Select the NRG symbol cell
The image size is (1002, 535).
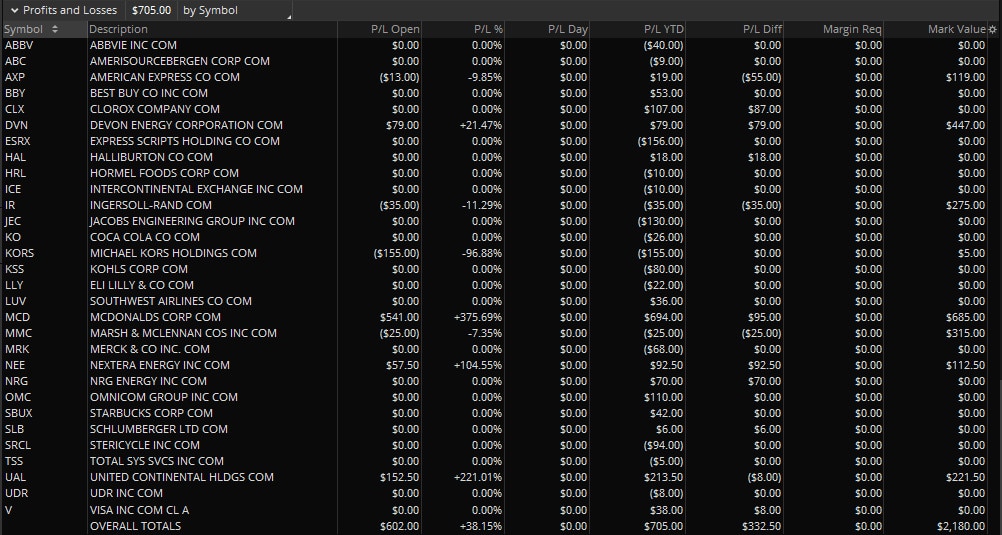tap(16, 381)
